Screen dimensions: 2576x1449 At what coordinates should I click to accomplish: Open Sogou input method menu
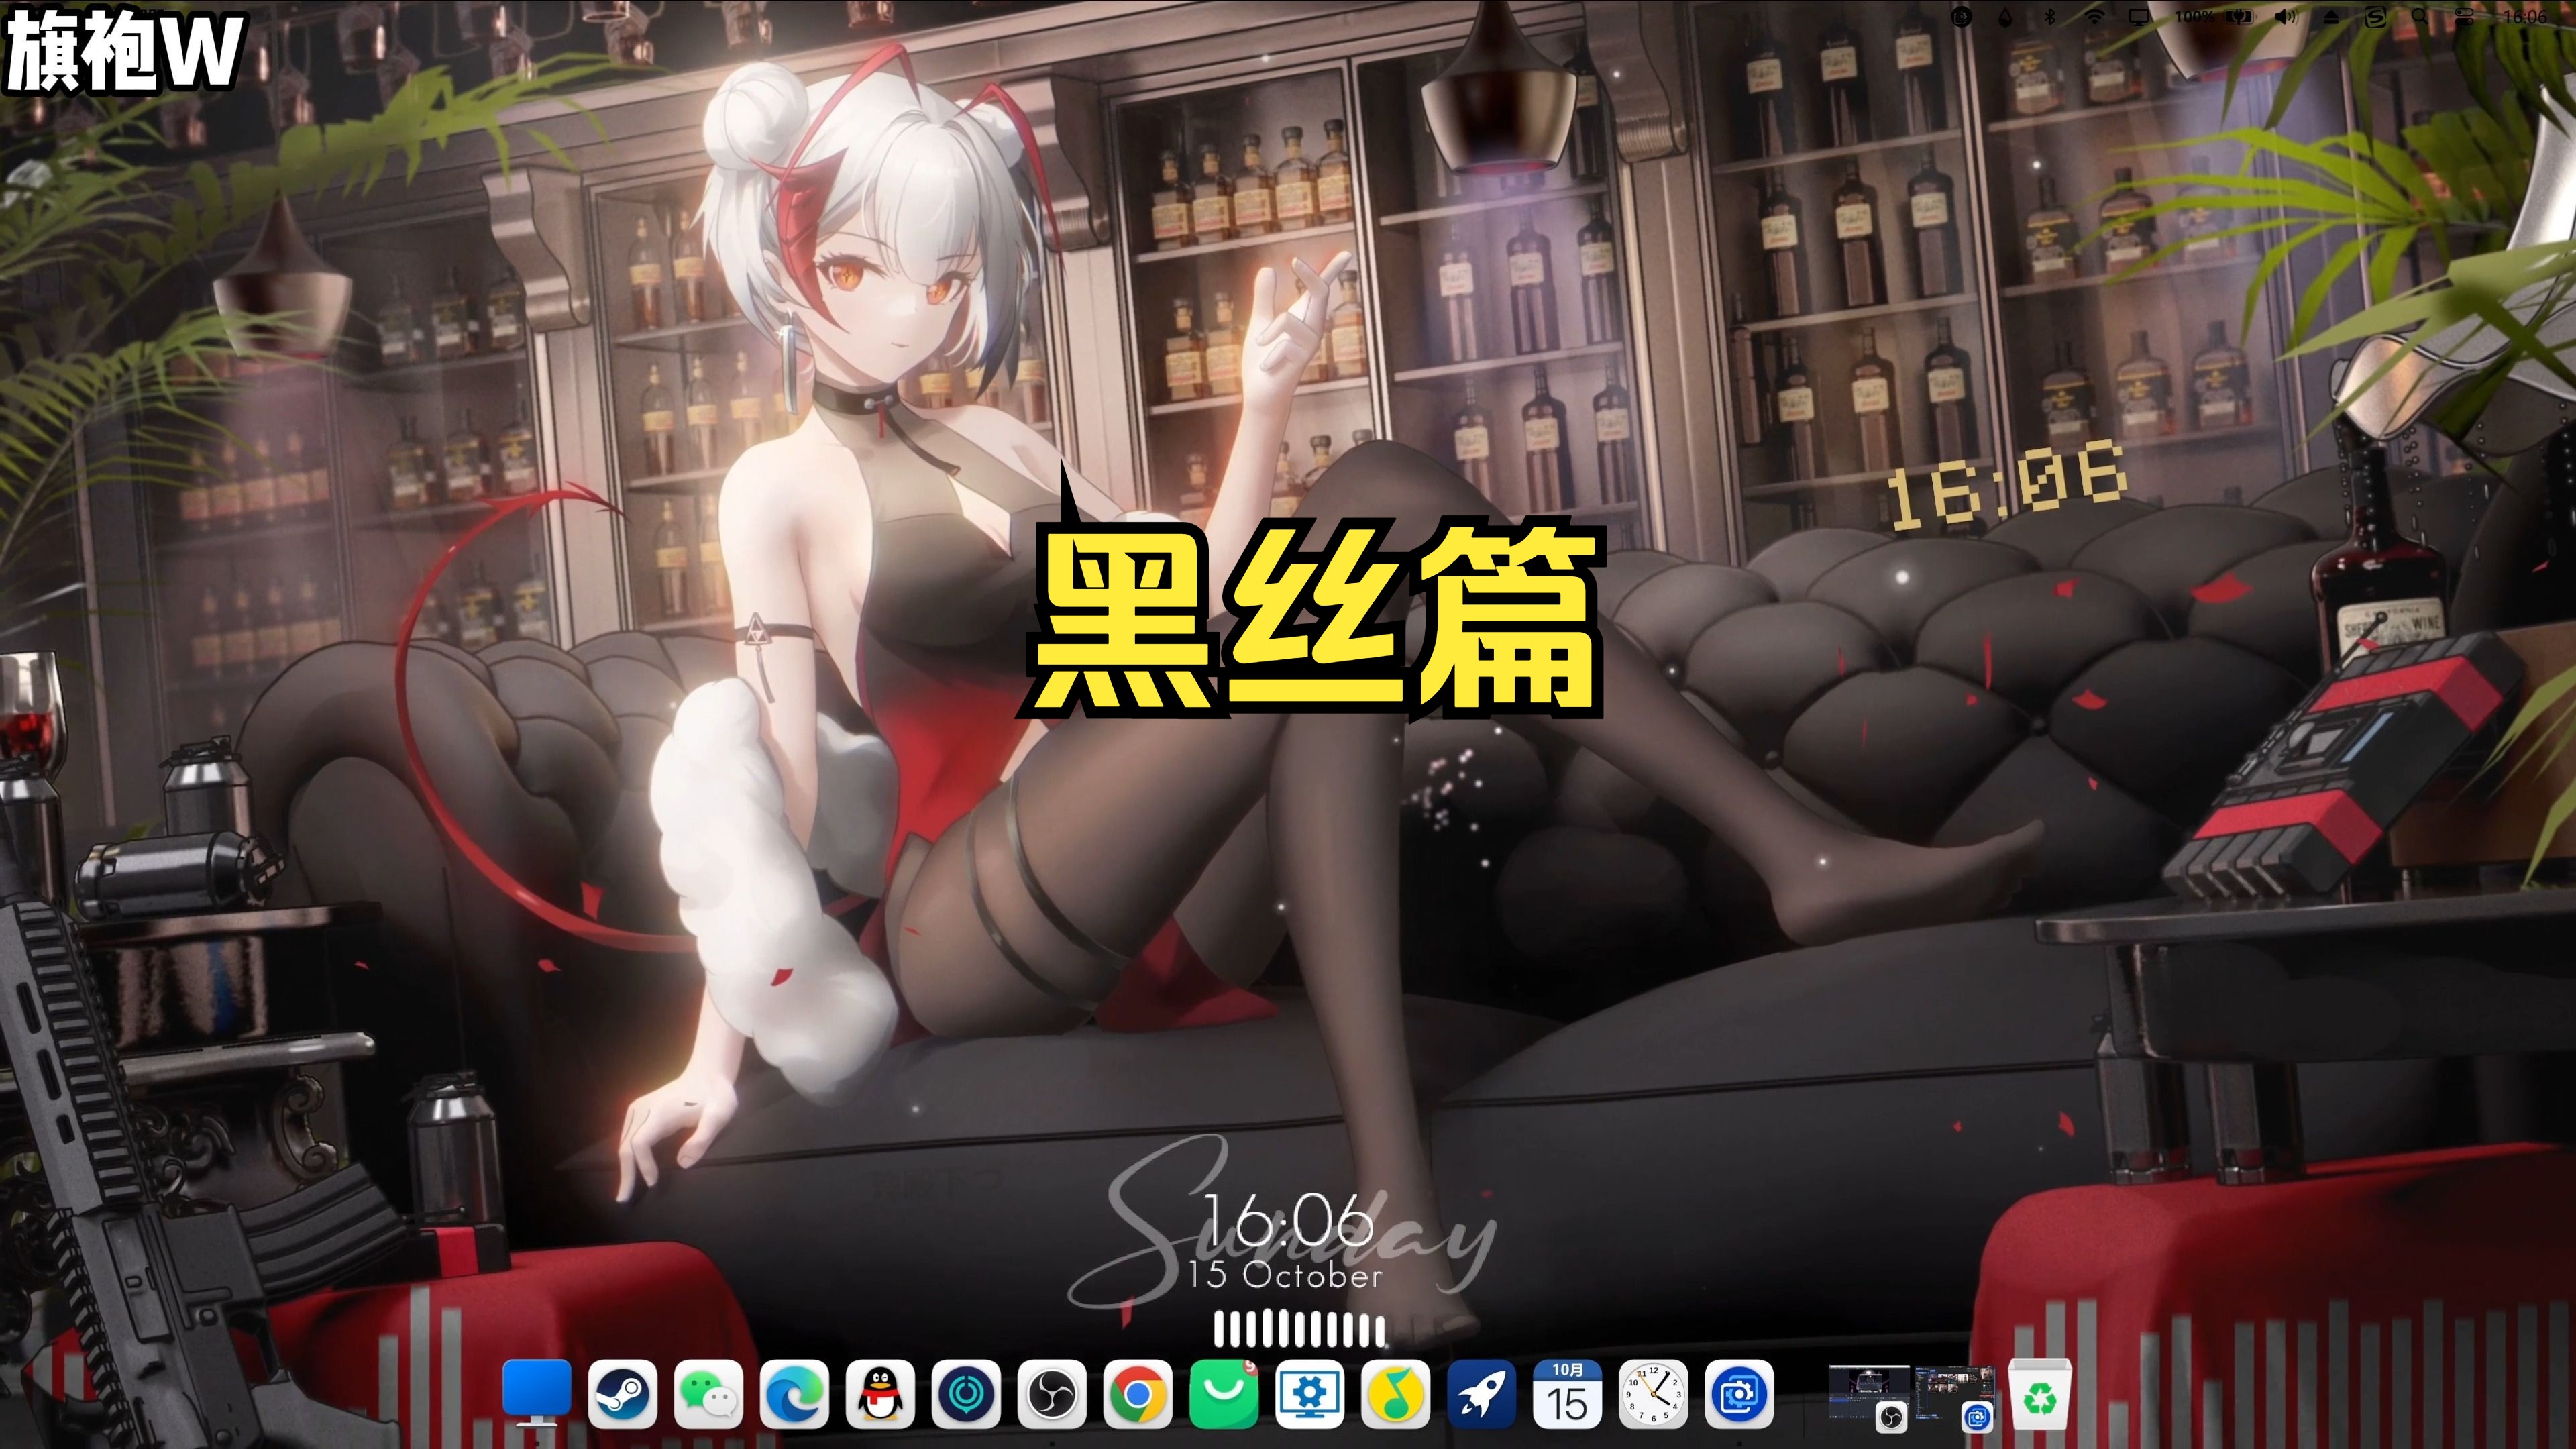tap(2376, 17)
